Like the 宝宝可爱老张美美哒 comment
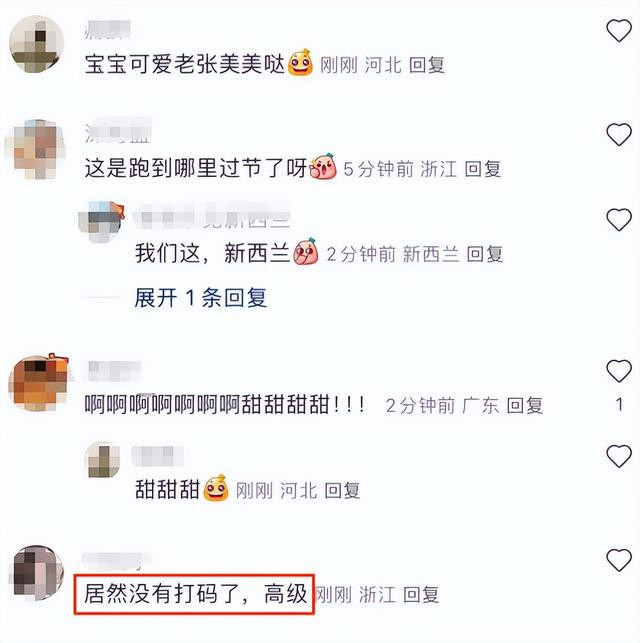The height and width of the screenshot is (643, 640). pos(619,31)
